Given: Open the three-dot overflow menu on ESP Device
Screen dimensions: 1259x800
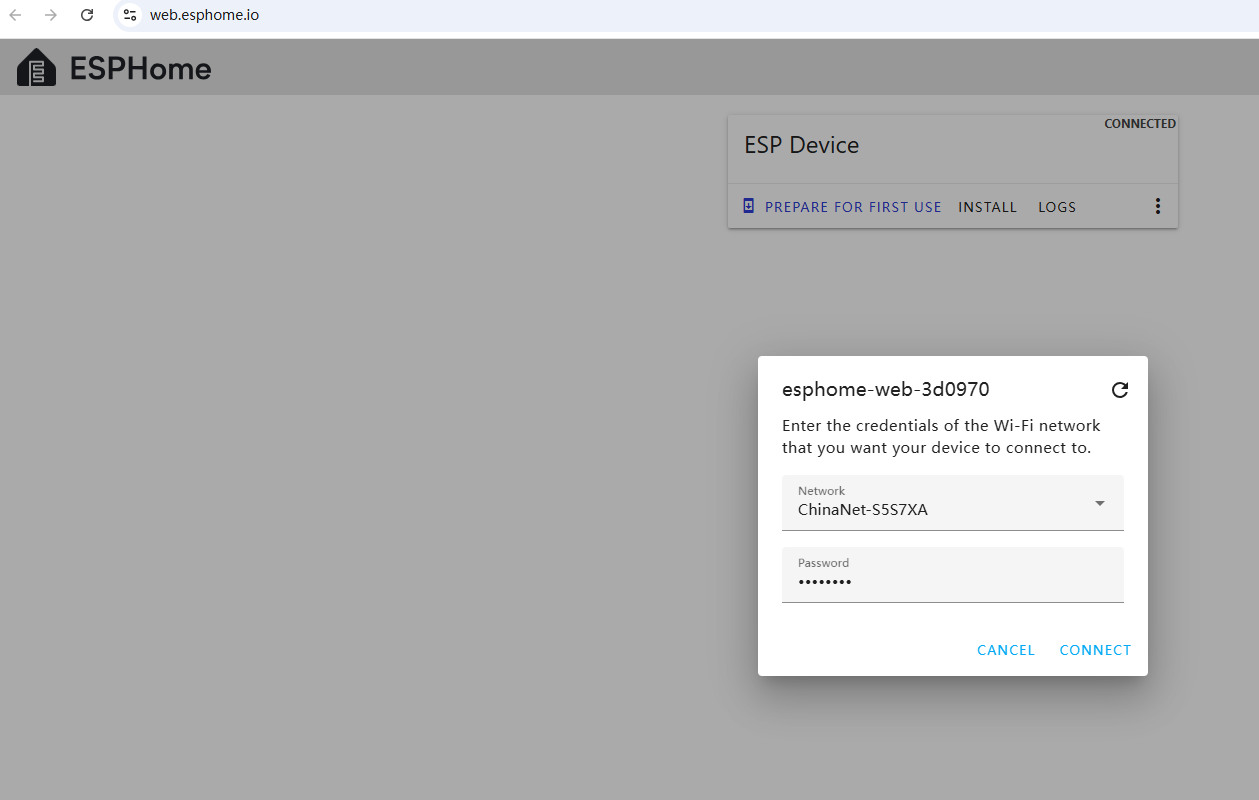Looking at the screenshot, I should (x=1157, y=206).
